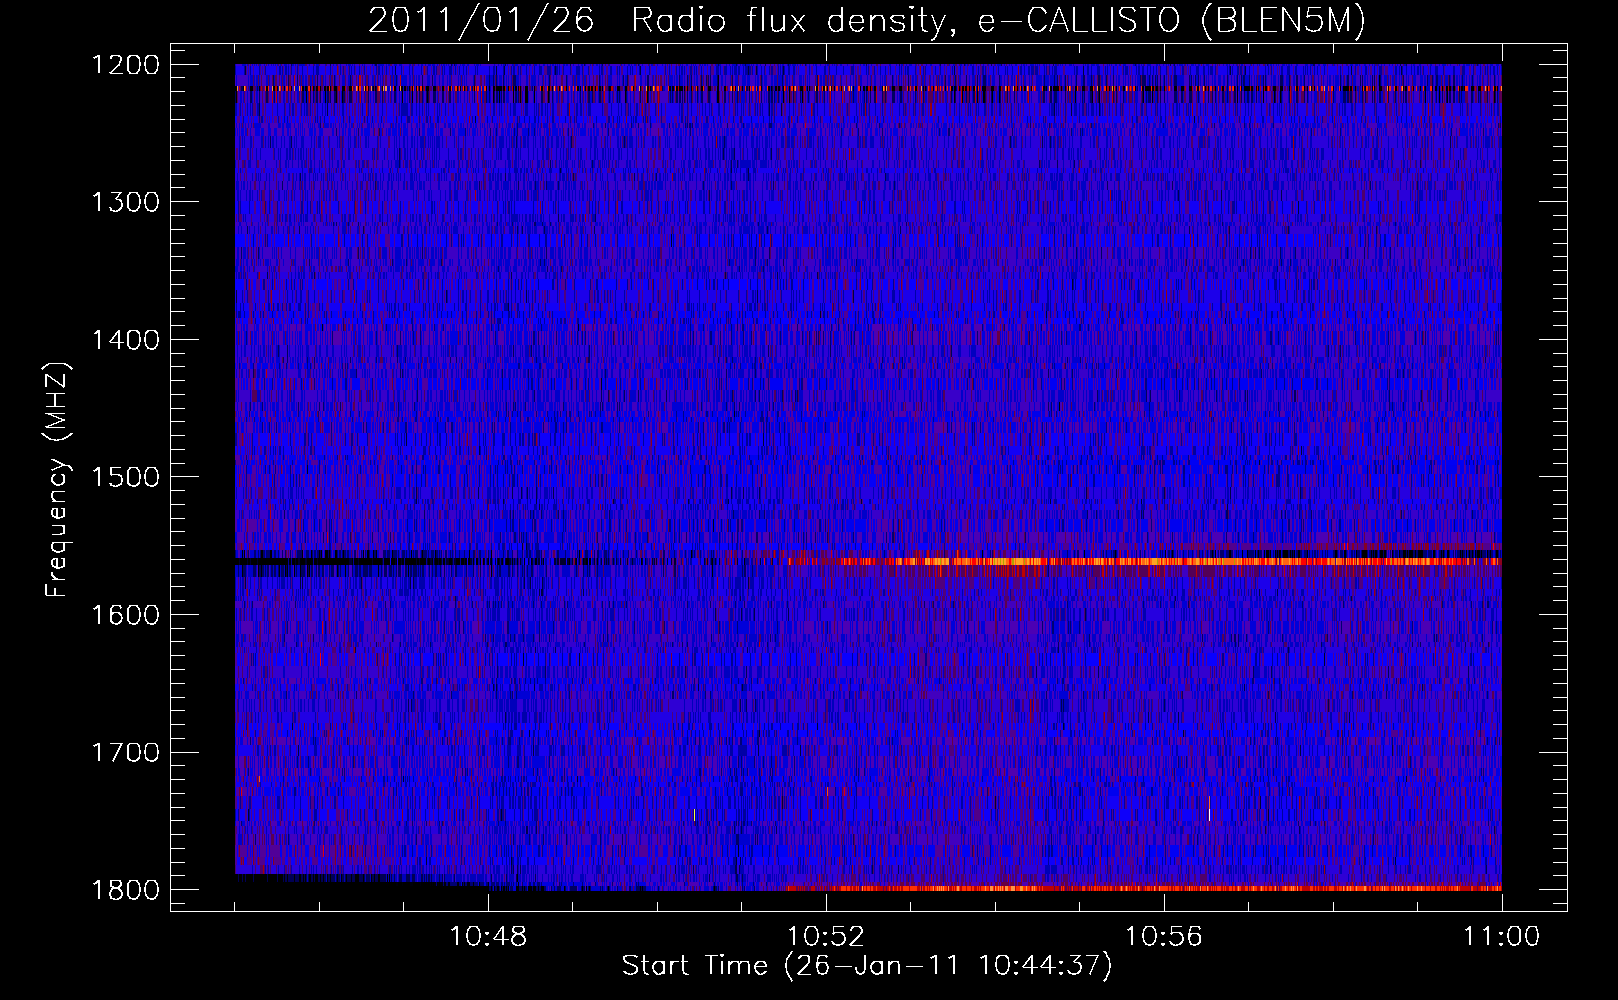Click the red band along 1800 MHz
This screenshot has height=1000, width=1618.
tap(1145, 888)
